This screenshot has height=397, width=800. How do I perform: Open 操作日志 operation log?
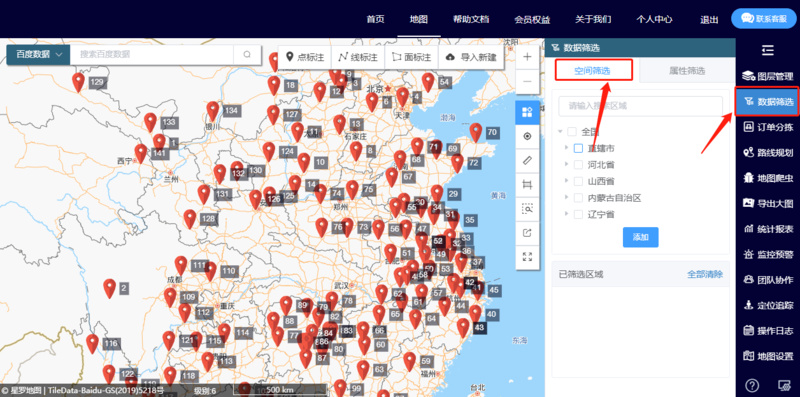click(768, 331)
